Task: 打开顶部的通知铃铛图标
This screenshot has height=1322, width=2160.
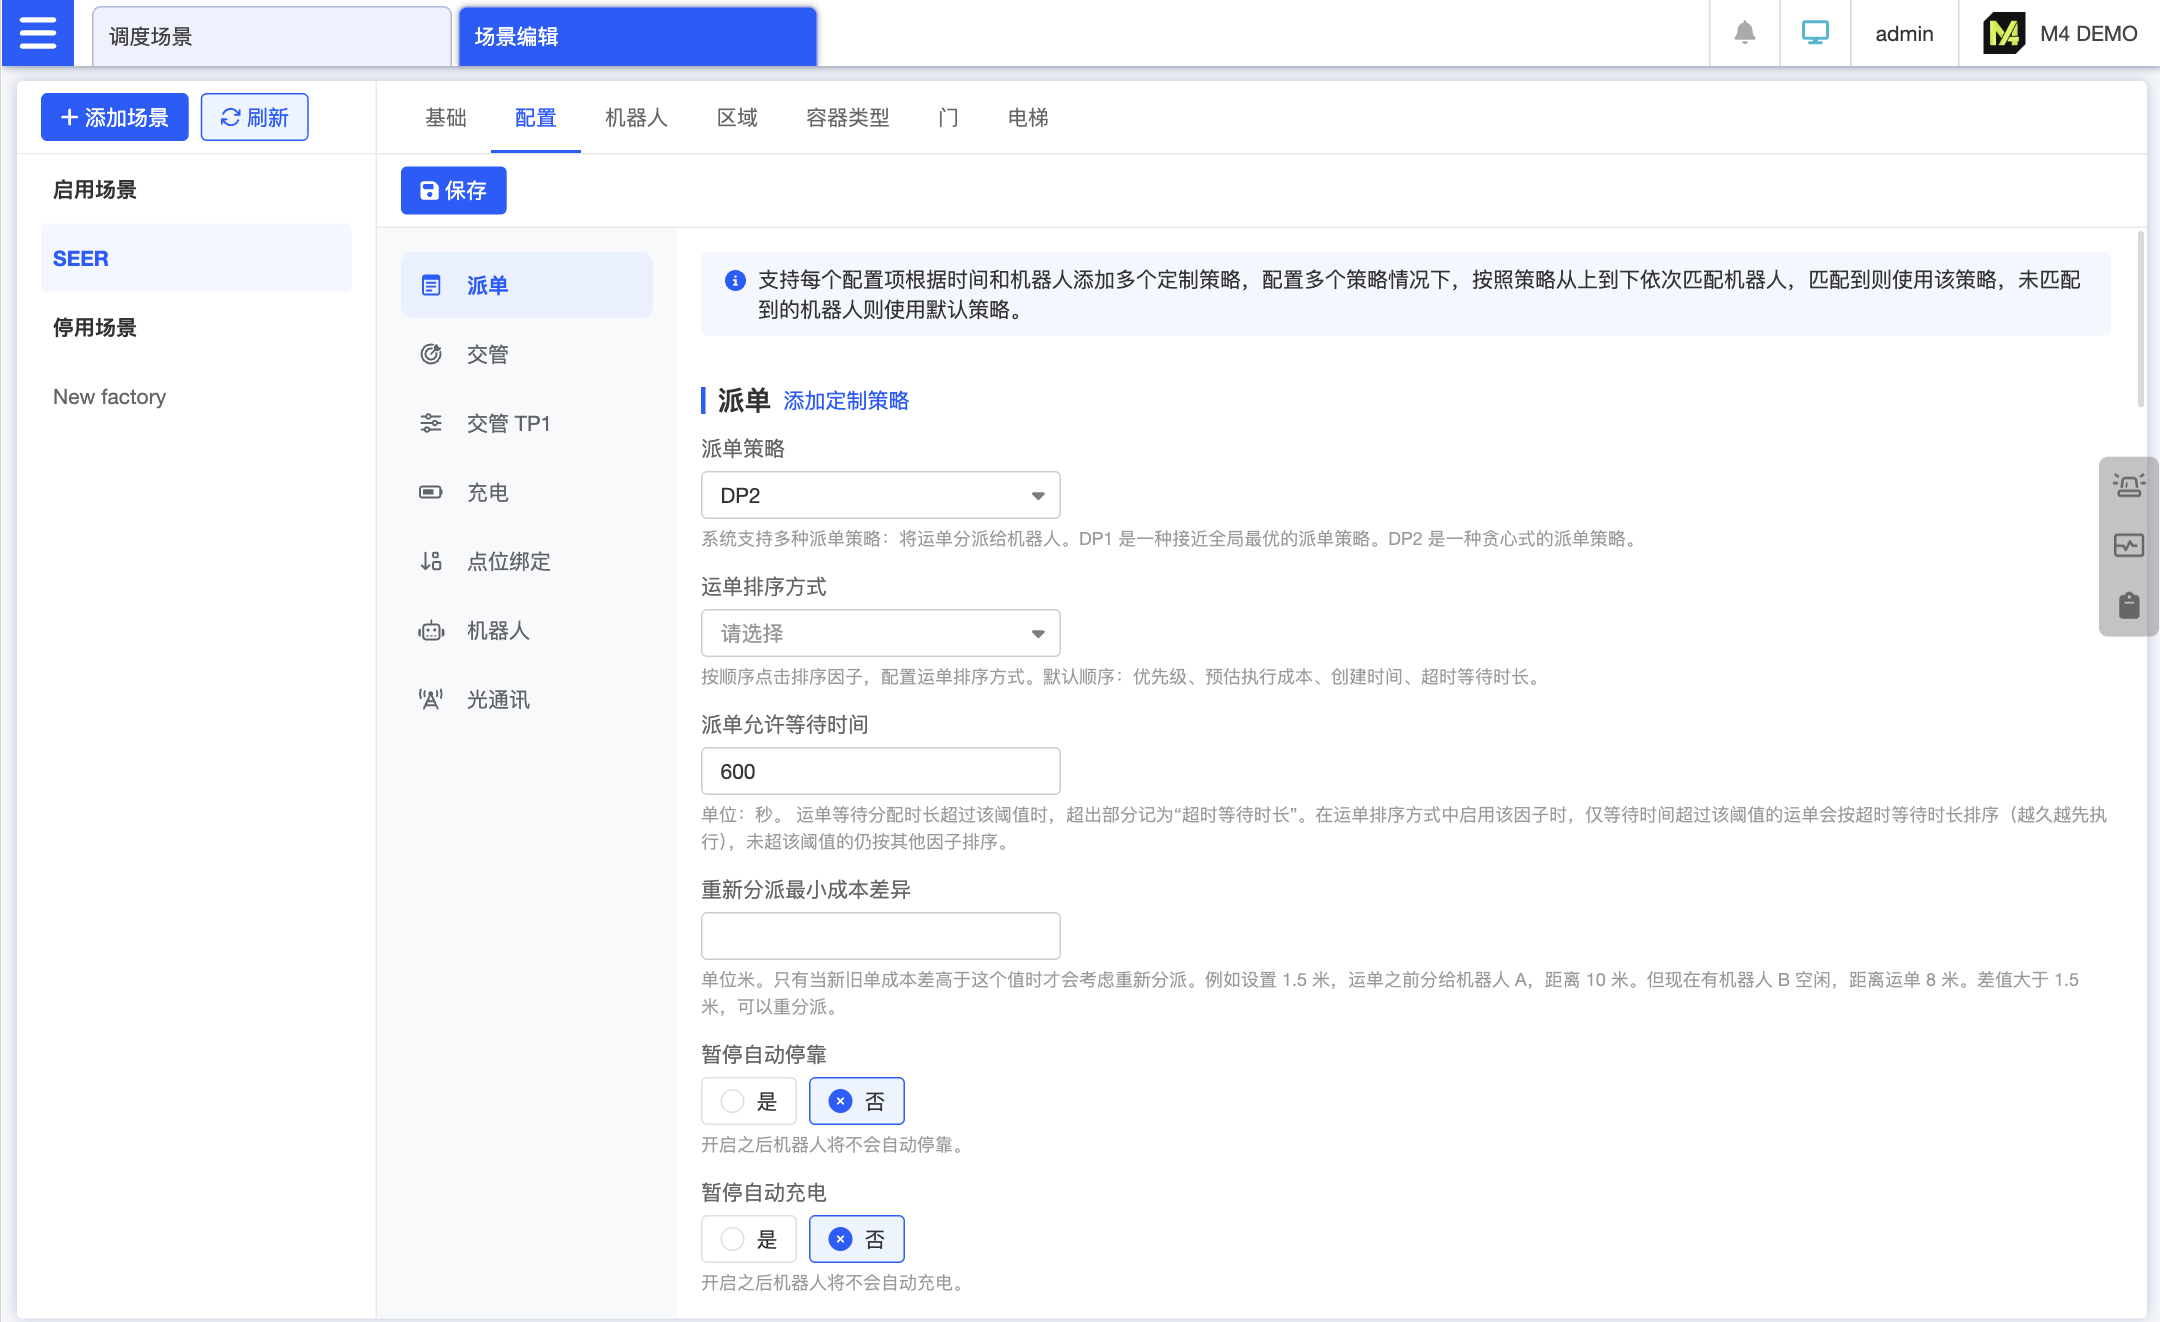Action: (x=1743, y=32)
